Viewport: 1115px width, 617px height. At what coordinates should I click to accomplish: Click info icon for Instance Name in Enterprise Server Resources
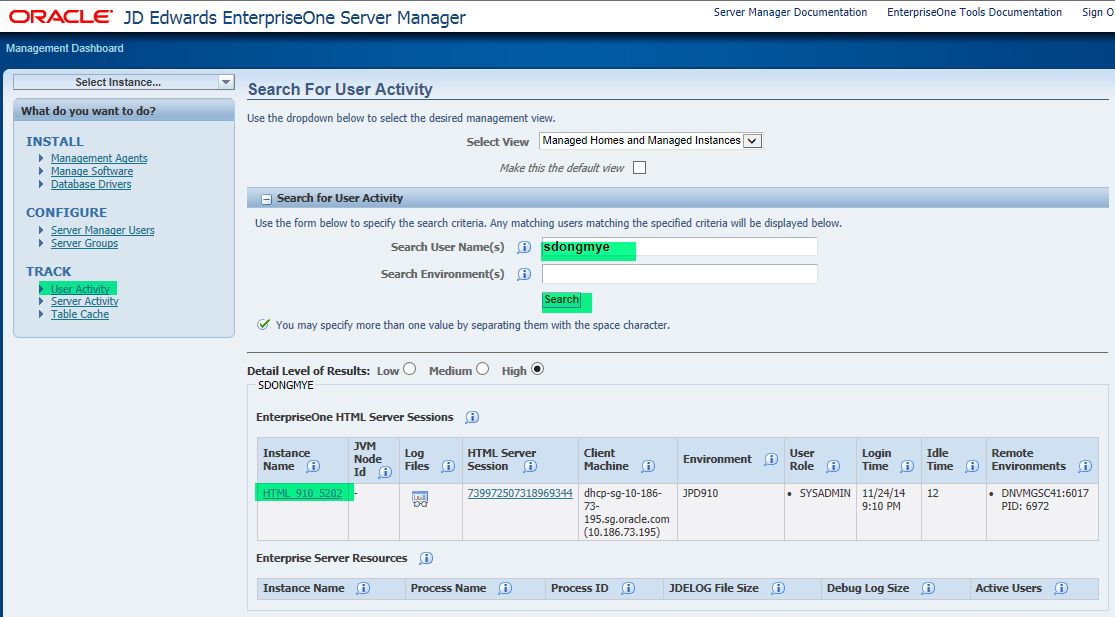click(363, 589)
